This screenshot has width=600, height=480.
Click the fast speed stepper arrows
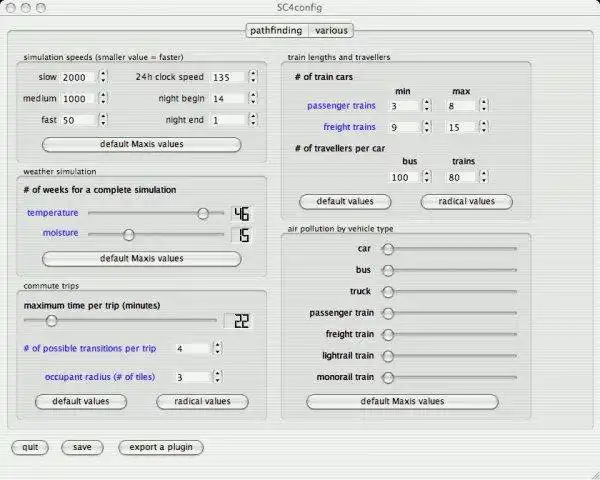[x=103, y=120]
